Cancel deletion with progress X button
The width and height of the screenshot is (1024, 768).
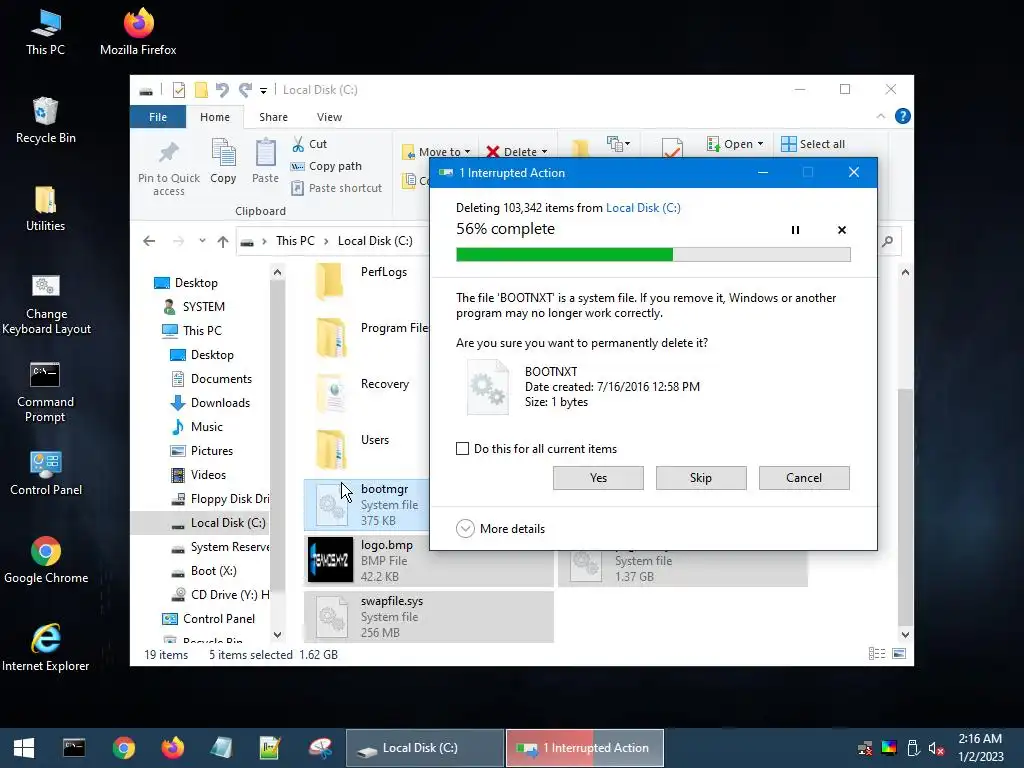(x=842, y=230)
